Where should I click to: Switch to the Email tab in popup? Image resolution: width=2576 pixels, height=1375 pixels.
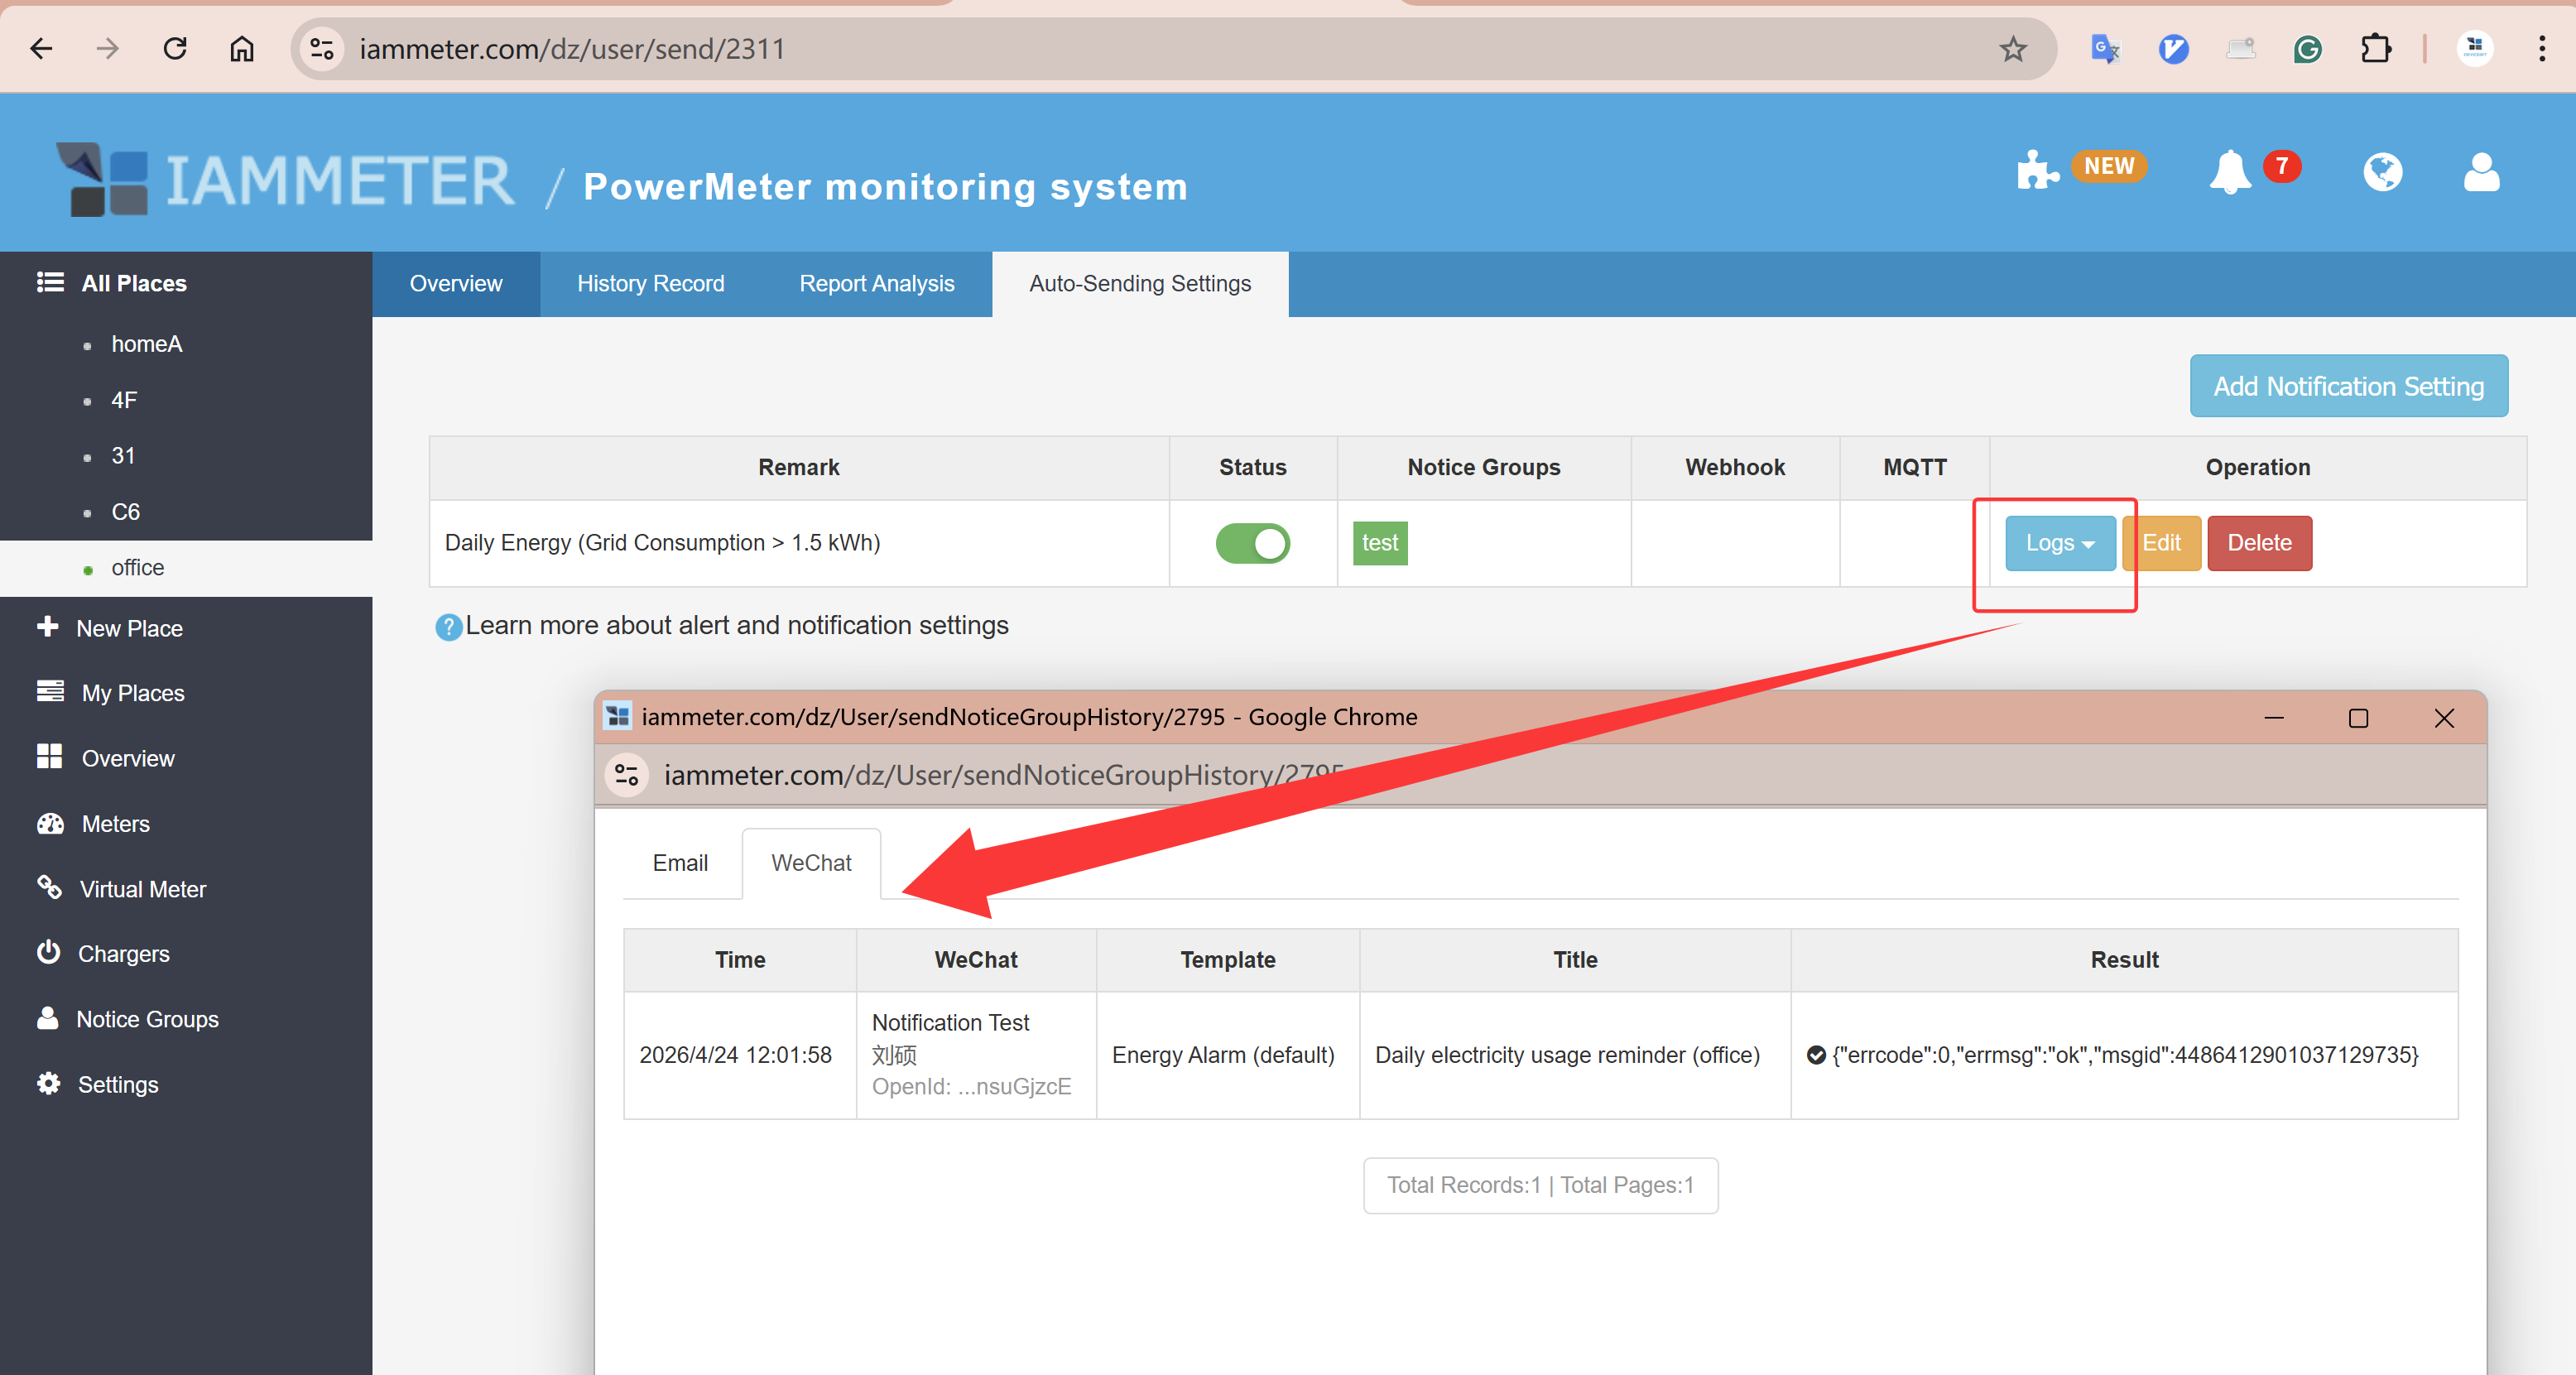point(680,862)
